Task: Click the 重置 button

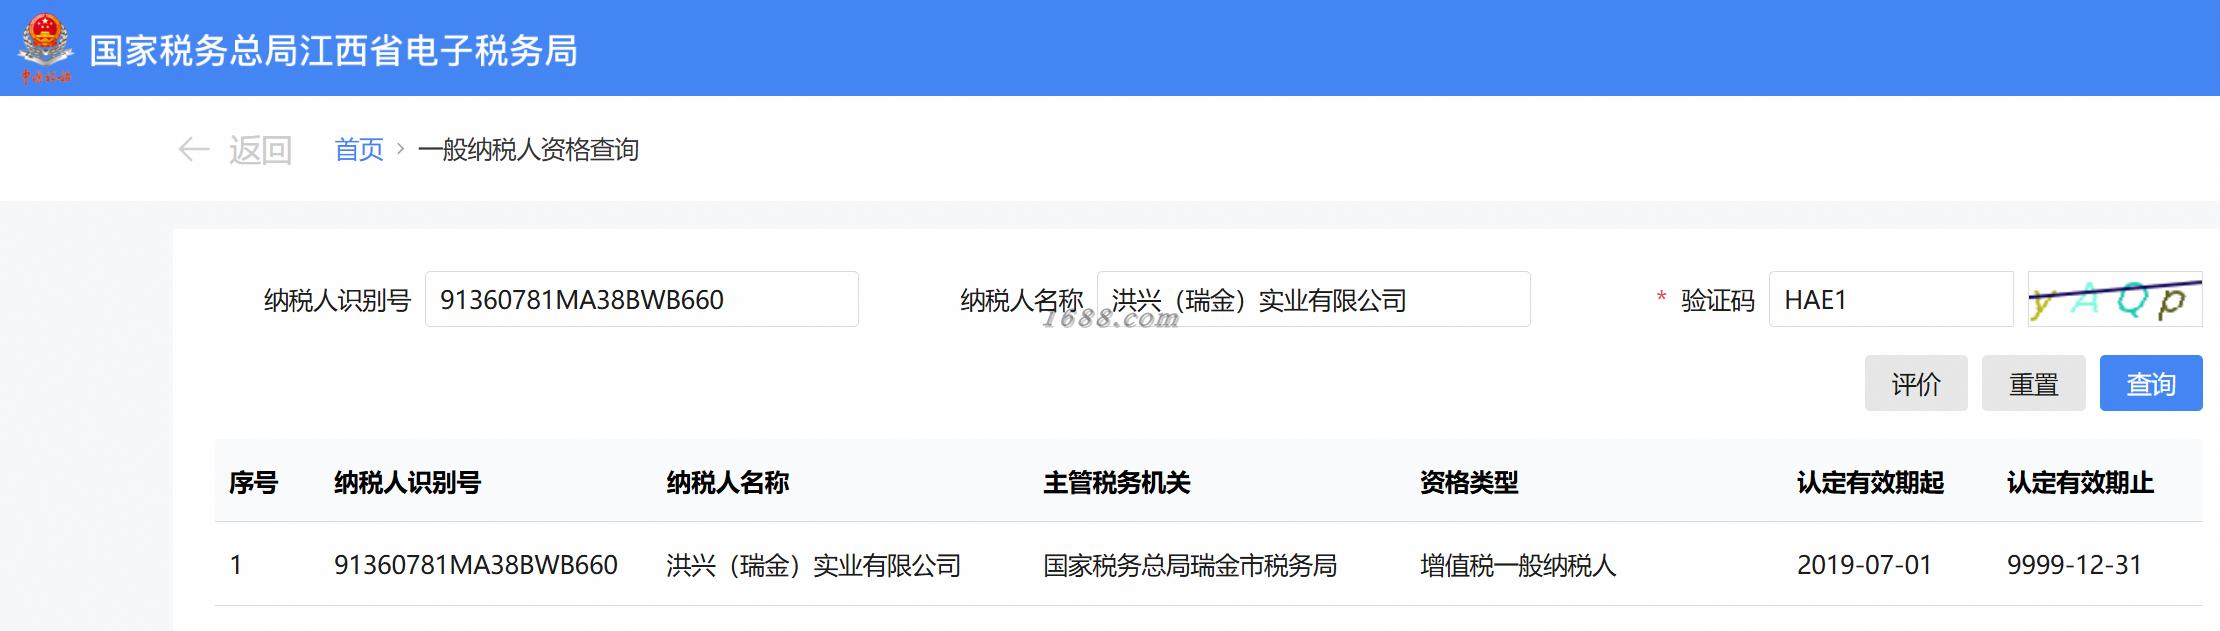Action: tap(2034, 383)
